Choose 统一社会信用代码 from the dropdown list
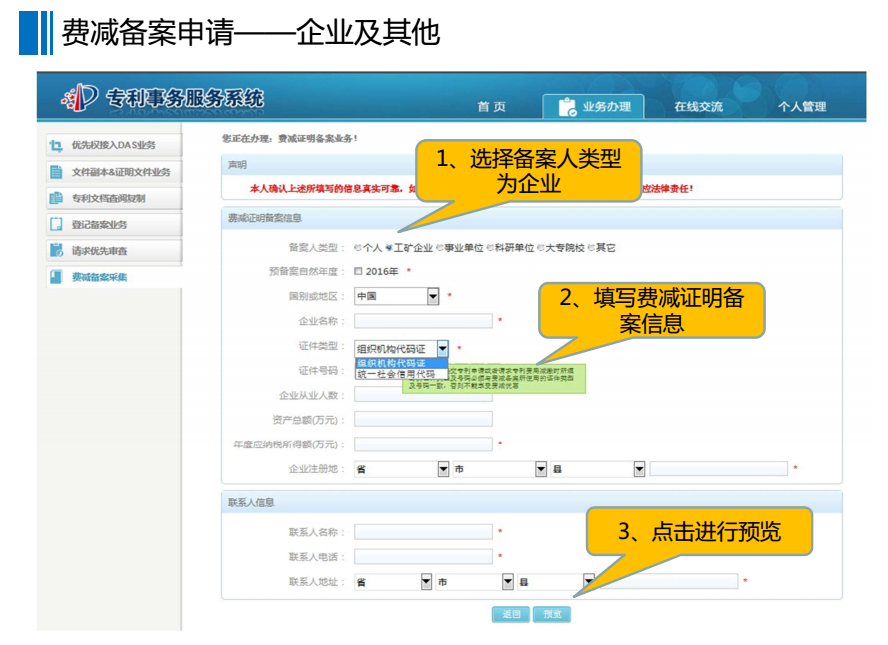This screenshot has width=888, height=645. [402, 374]
